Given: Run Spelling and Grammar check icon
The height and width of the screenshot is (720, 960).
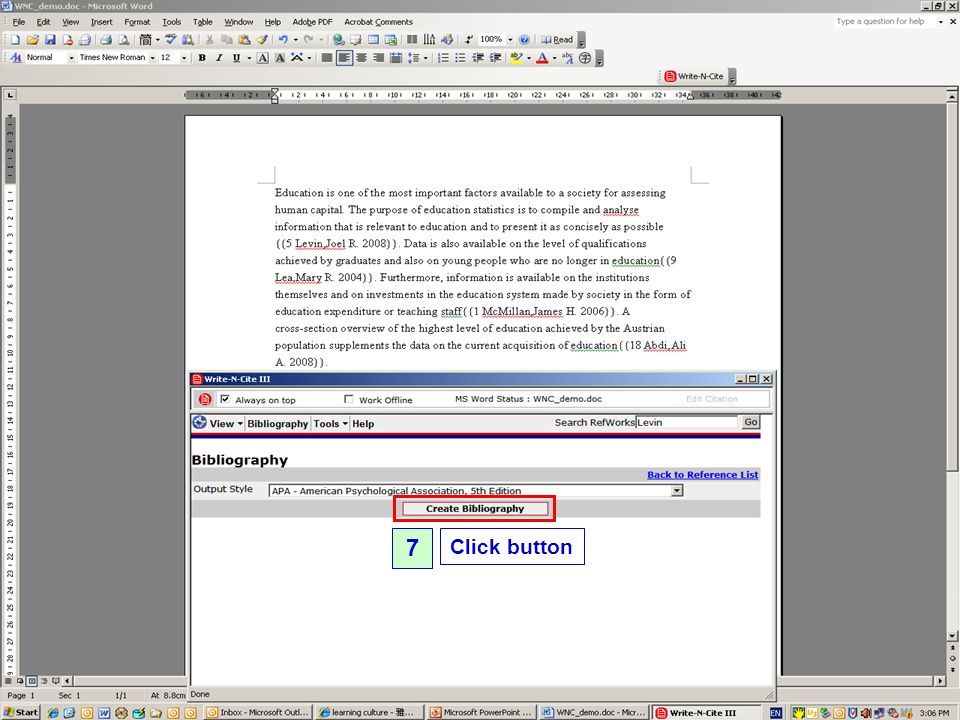Looking at the screenshot, I should (171, 40).
